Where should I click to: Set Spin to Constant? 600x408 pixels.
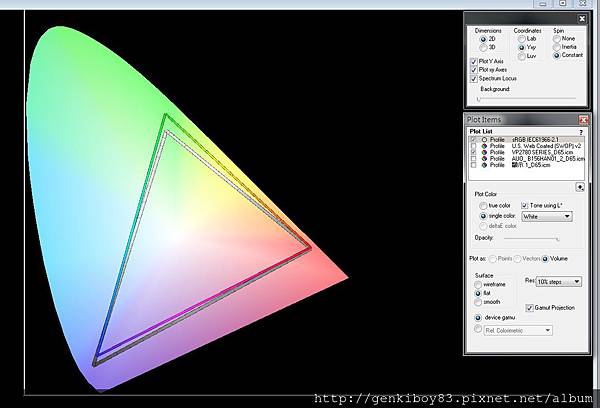(x=556, y=55)
